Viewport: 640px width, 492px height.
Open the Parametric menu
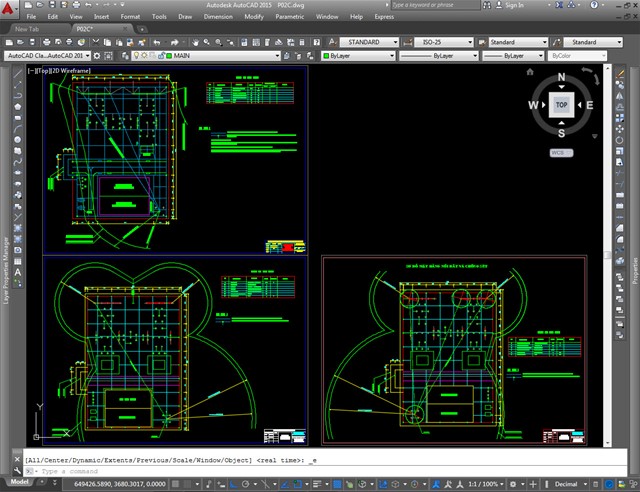click(x=289, y=17)
